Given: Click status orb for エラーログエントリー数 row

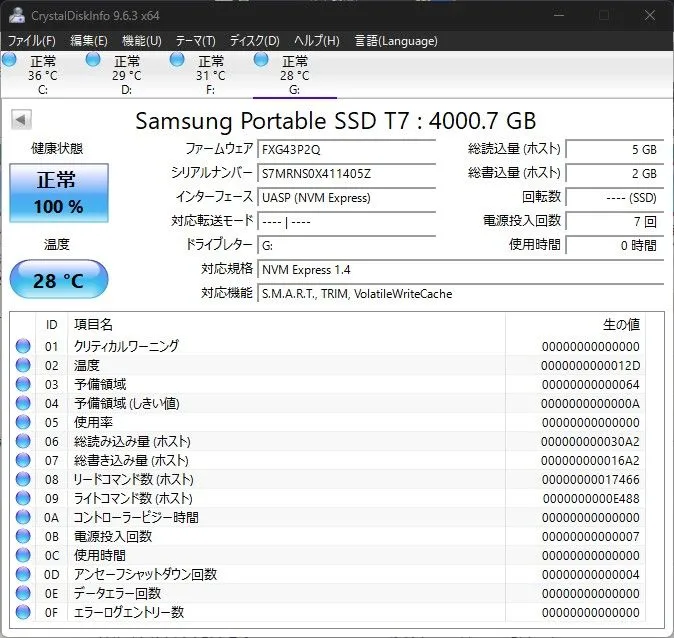Looking at the screenshot, I should click(x=23, y=612).
